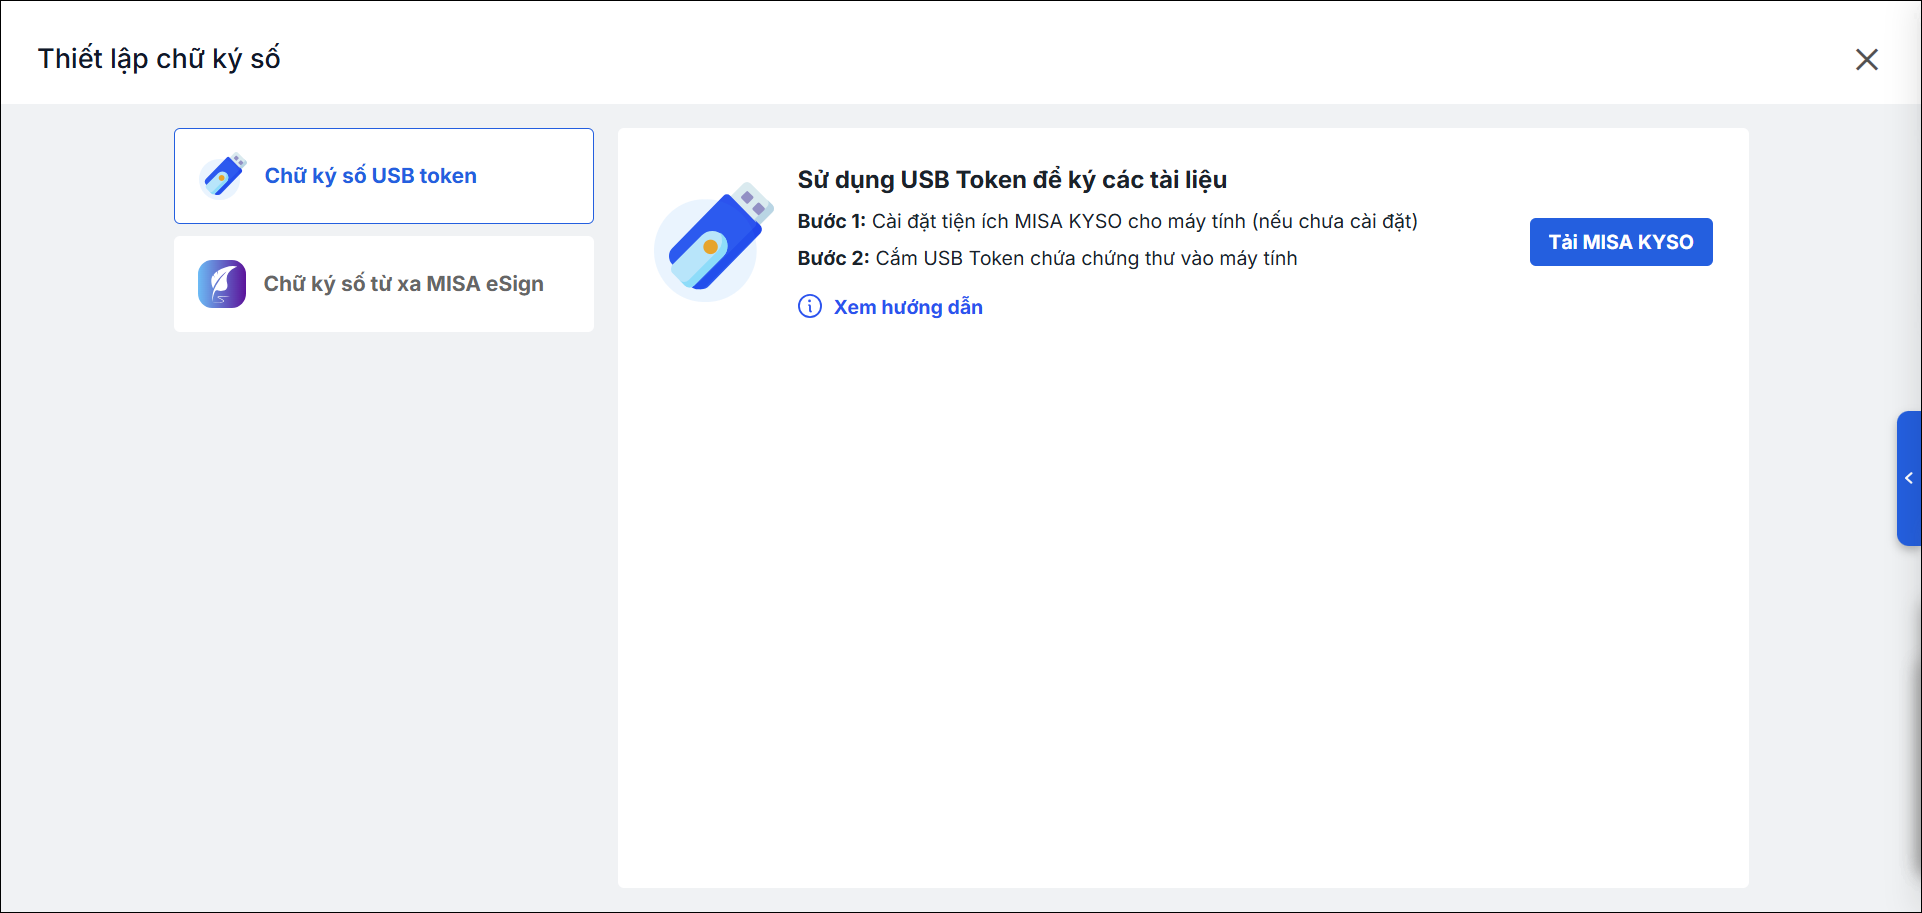Click the MISA eSign feather icon
The image size is (1922, 913).
222,284
